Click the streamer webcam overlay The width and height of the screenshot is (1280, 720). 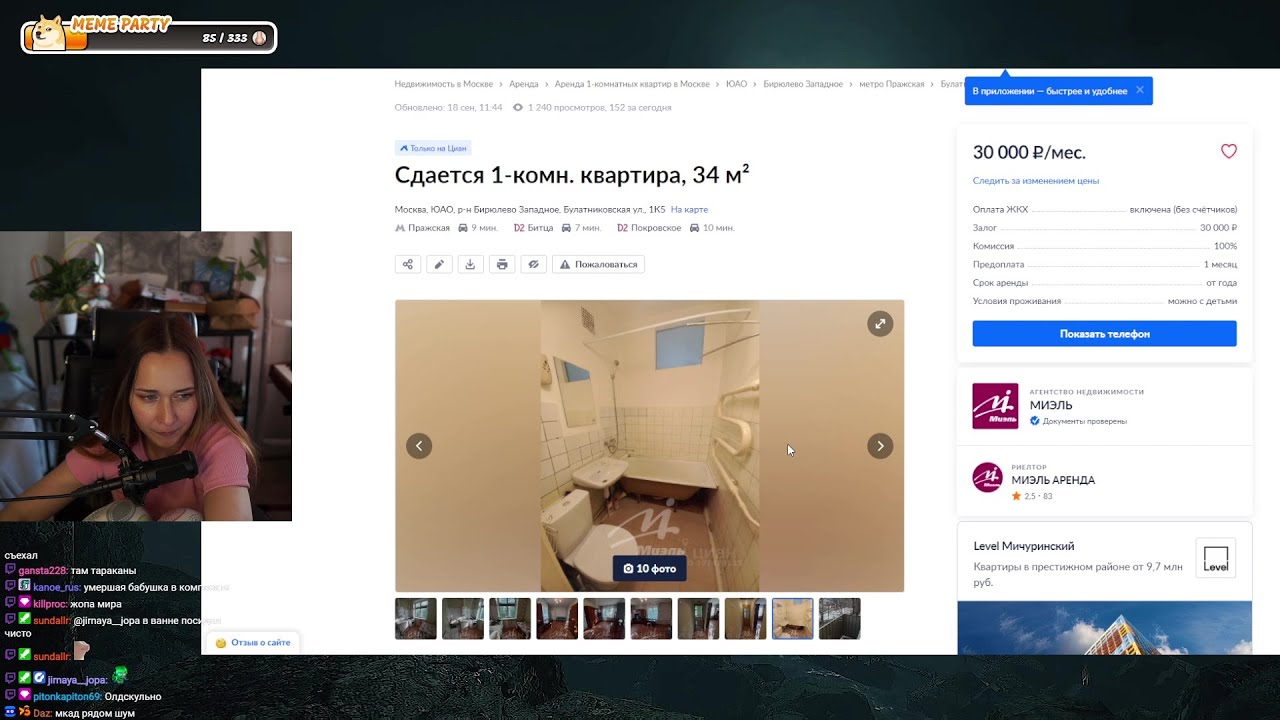146,376
